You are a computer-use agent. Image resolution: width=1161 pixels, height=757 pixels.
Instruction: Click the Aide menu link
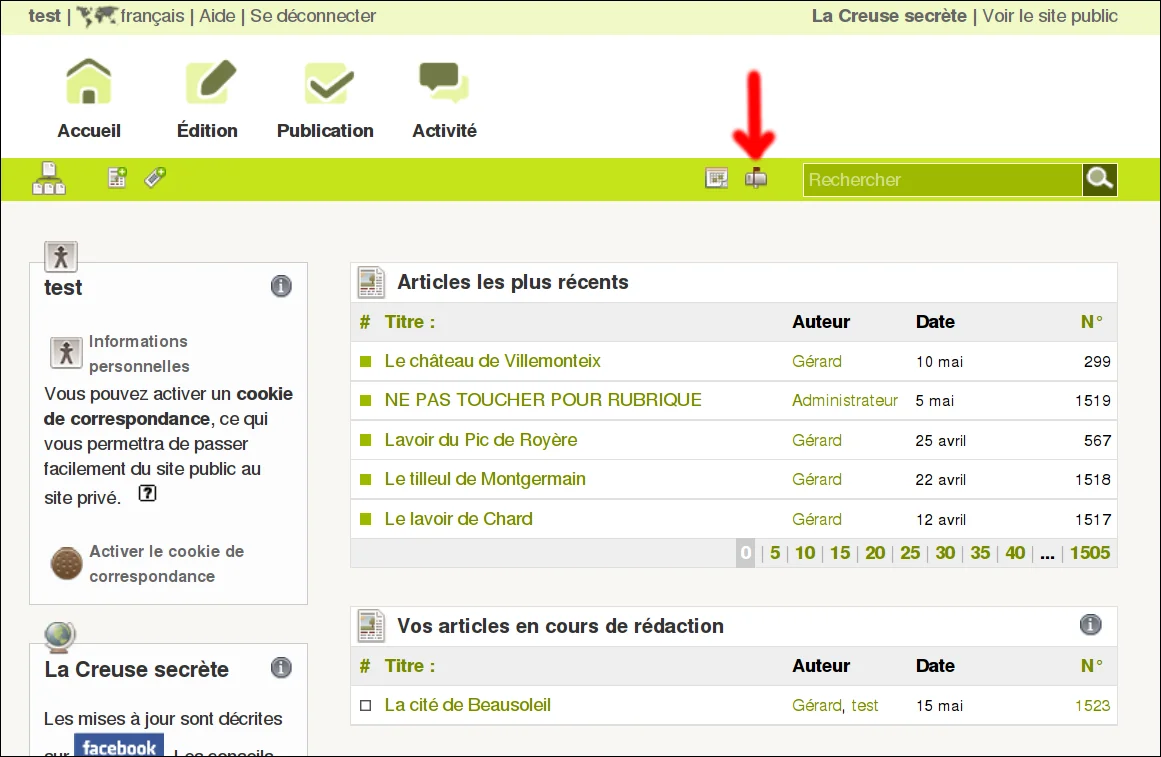(x=217, y=16)
